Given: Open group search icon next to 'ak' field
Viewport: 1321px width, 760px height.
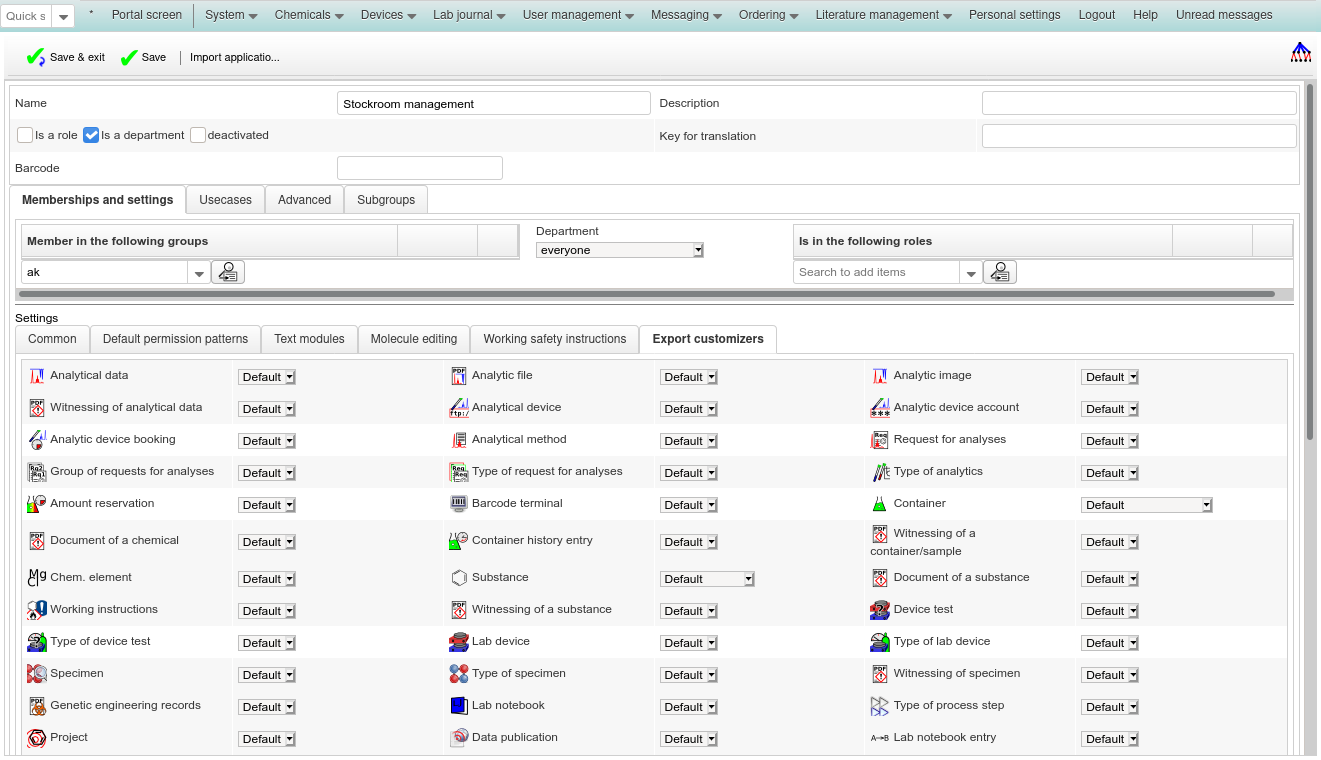Looking at the screenshot, I should (x=228, y=272).
